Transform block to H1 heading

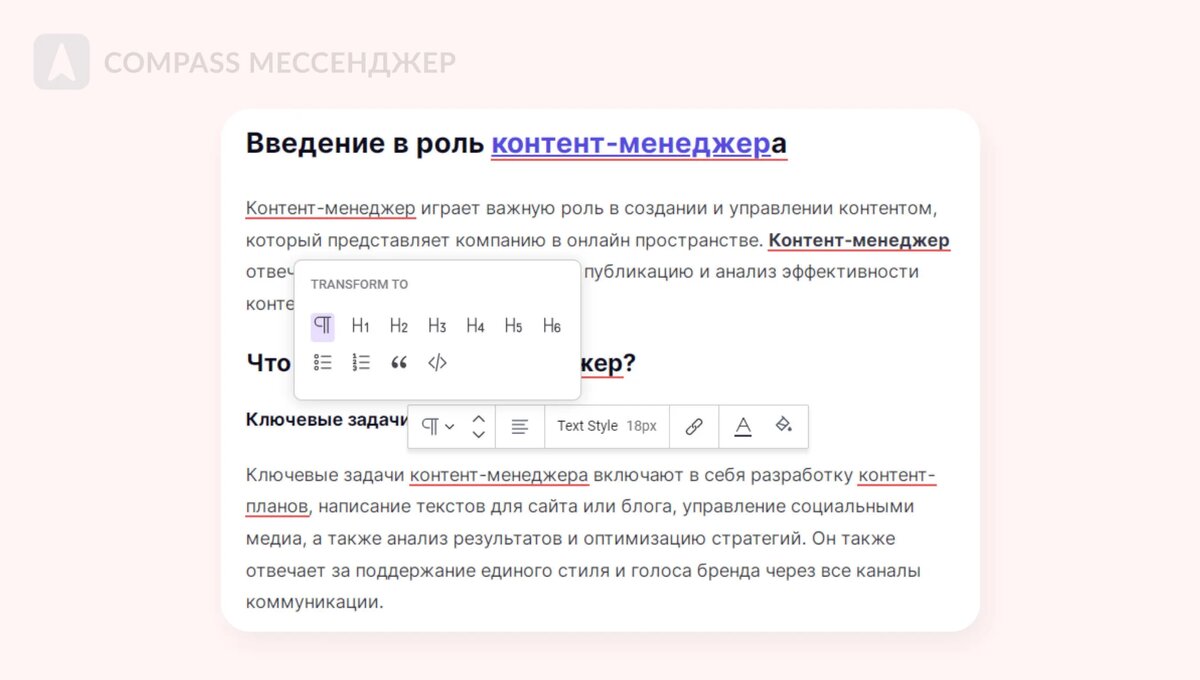(361, 326)
